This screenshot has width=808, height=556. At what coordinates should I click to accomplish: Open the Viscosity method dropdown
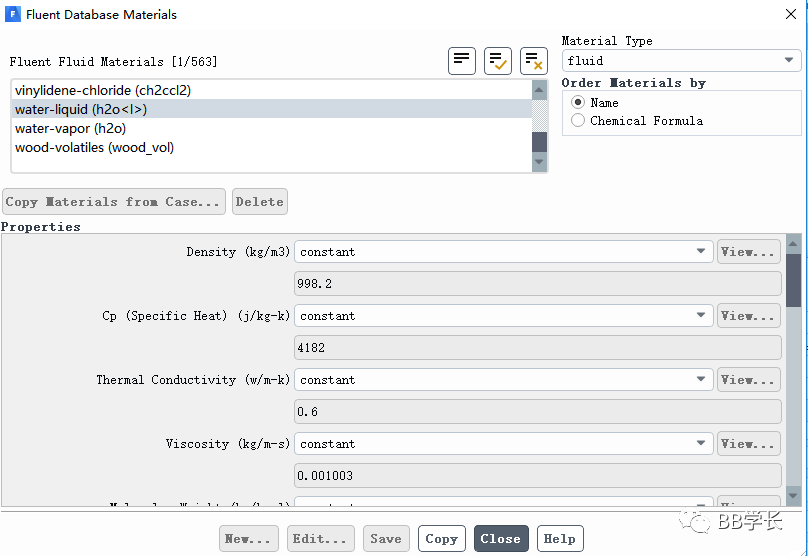click(503, 444)
